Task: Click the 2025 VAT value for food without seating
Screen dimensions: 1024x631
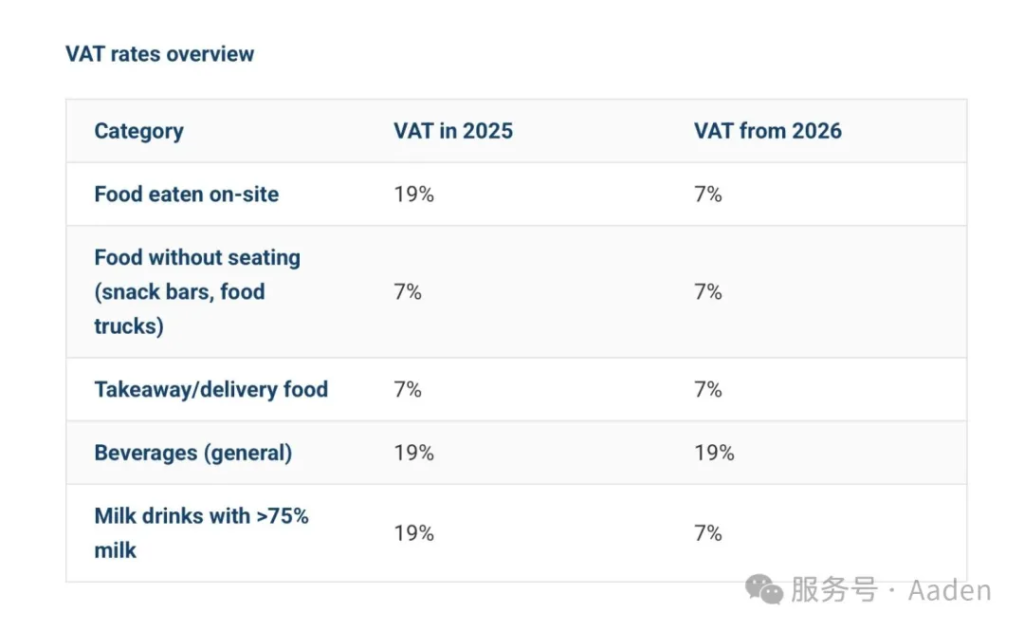Action: tap(408, 291)
